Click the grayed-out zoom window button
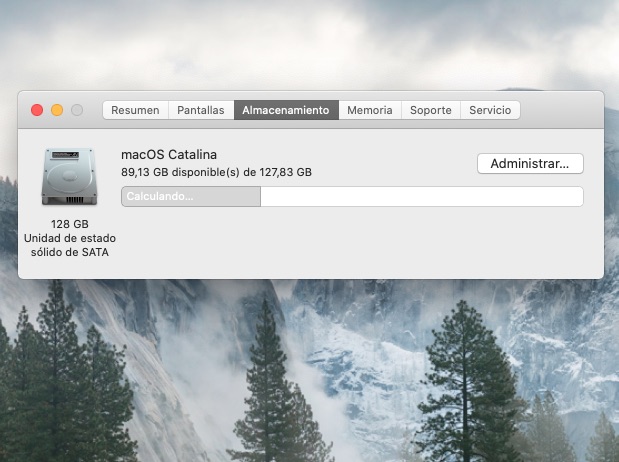Image resolution: width=619 pixels, height=462 pixels. pos(77,110)
